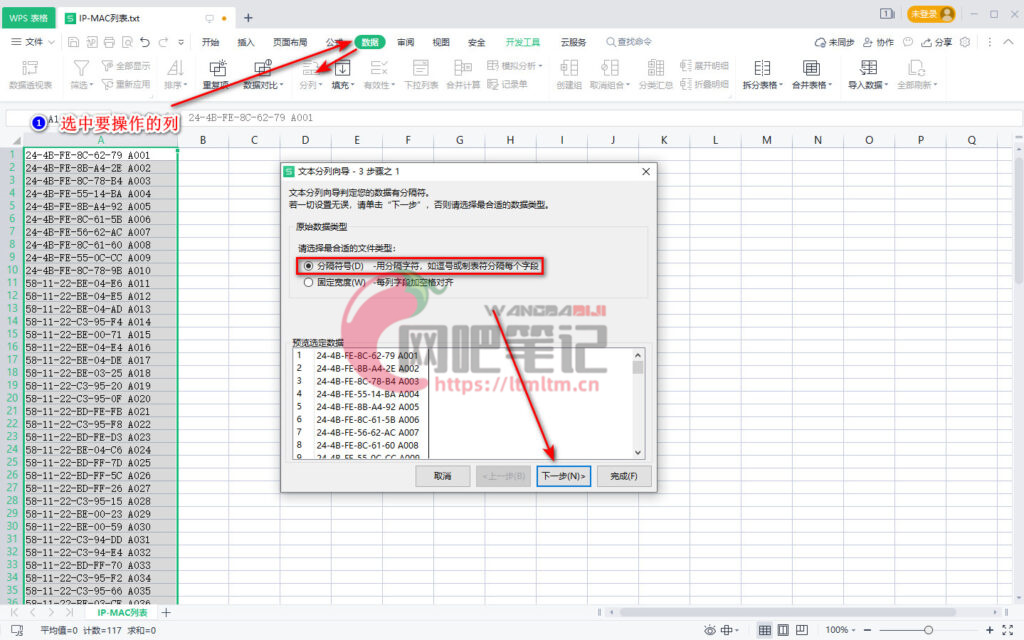This screenshot has width=1024, height=640.
Task: Click 完成(F) in the text wizard
Action: point(624,476)
